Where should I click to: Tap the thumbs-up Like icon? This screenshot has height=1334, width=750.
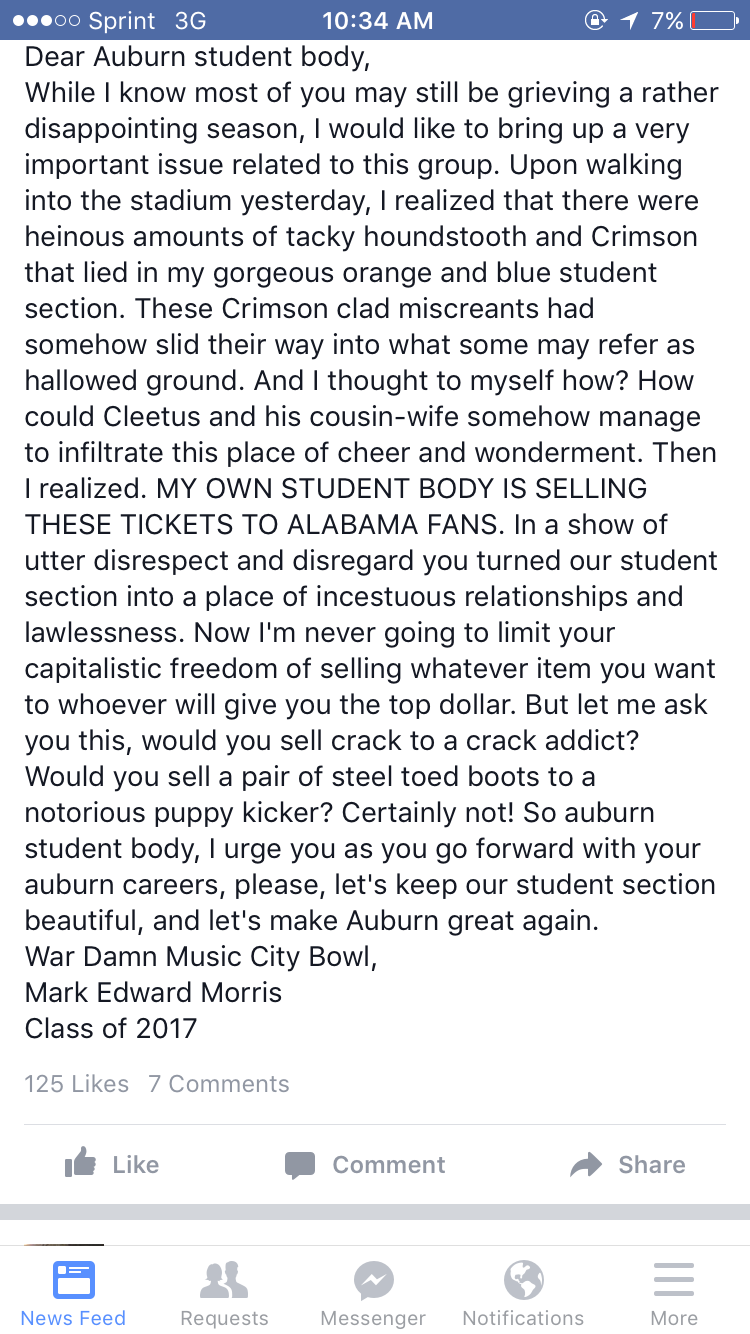pos(80,1163)
